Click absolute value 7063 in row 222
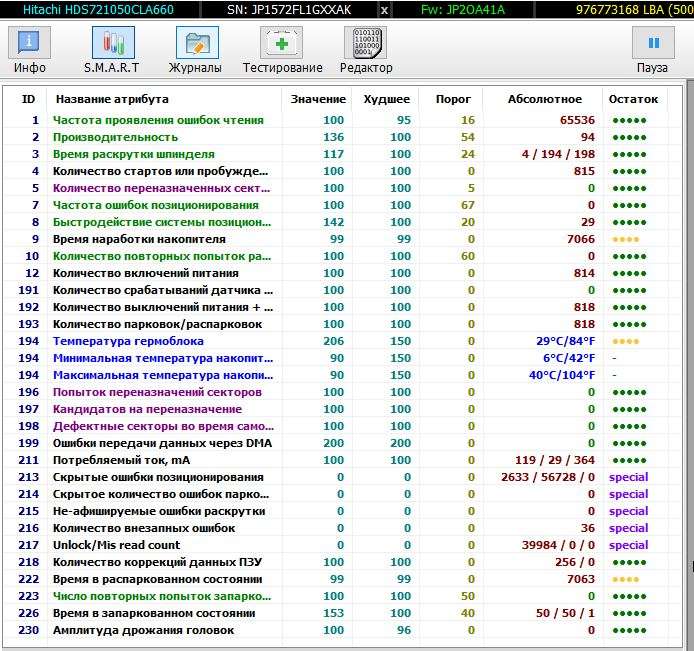 point(581,579)
